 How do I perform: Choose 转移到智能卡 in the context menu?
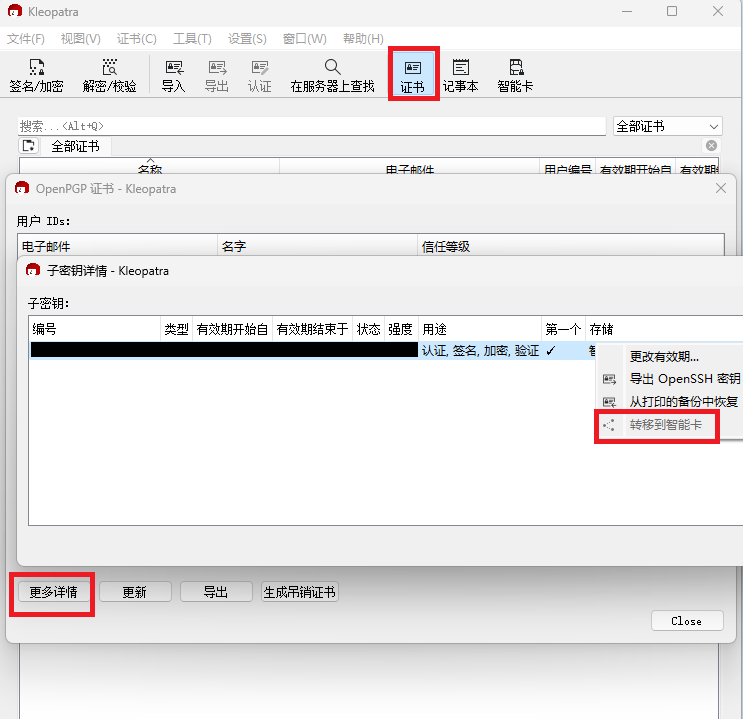pos(665,425)
